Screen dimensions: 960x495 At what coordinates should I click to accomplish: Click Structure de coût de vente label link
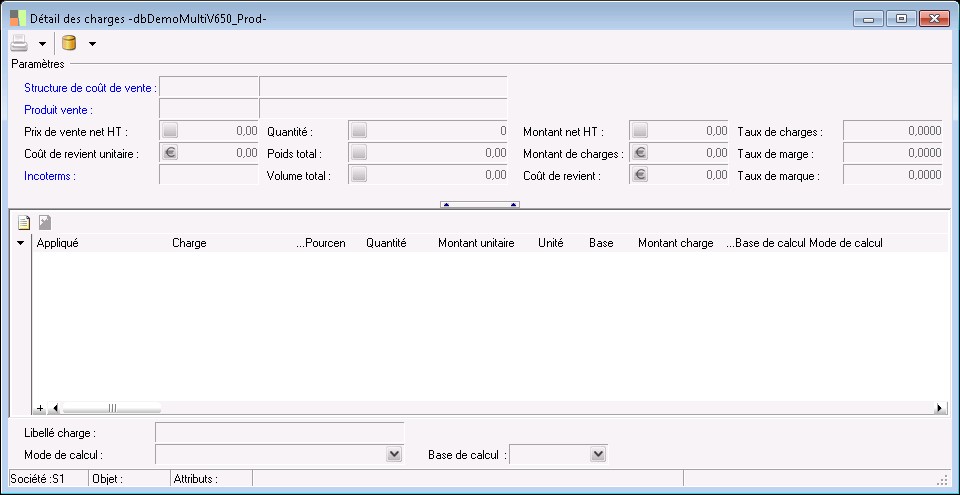[x=91, y=88]
